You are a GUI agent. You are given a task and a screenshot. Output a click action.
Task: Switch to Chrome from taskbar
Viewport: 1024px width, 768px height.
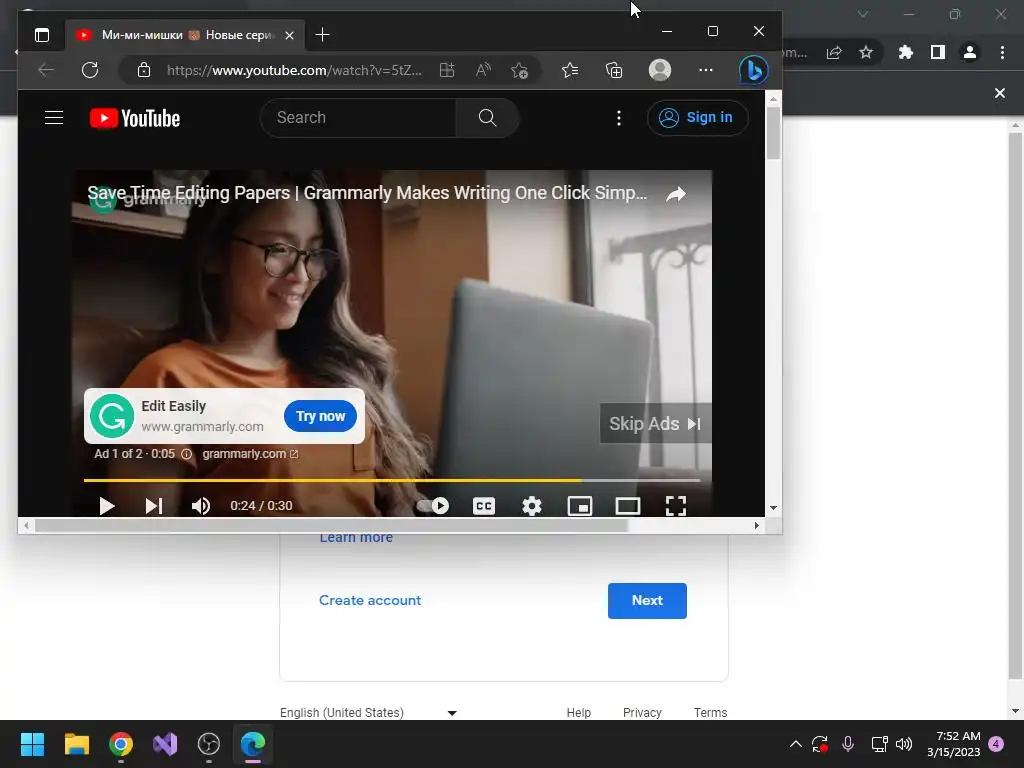click(121, 744)
